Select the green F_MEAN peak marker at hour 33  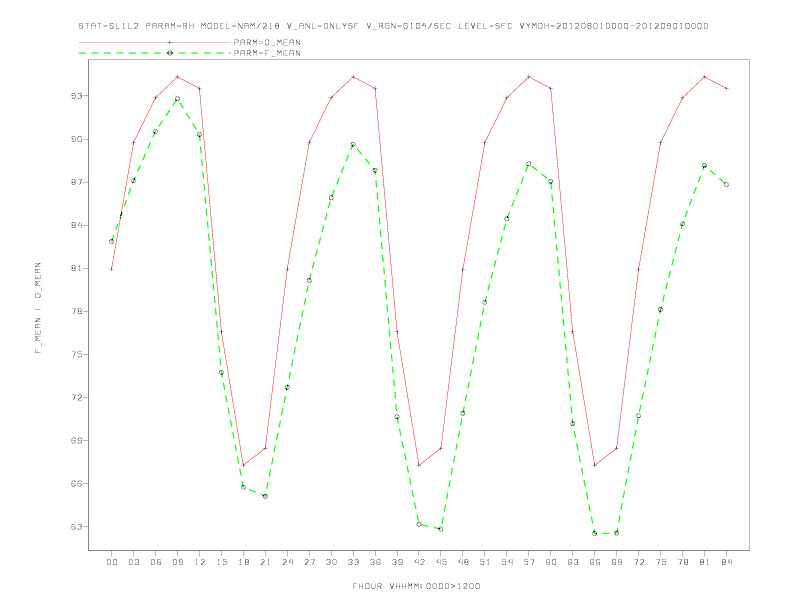pyautogui.click(x=353, y=145)
